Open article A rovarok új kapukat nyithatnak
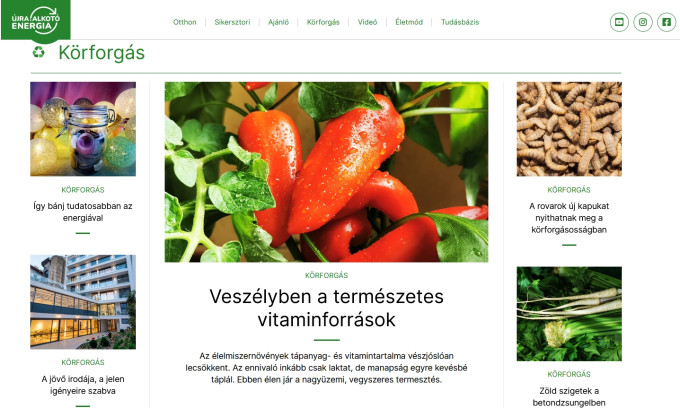Image resolution: width=680 pixels, height=408 pixels. (x=569, y=218)
